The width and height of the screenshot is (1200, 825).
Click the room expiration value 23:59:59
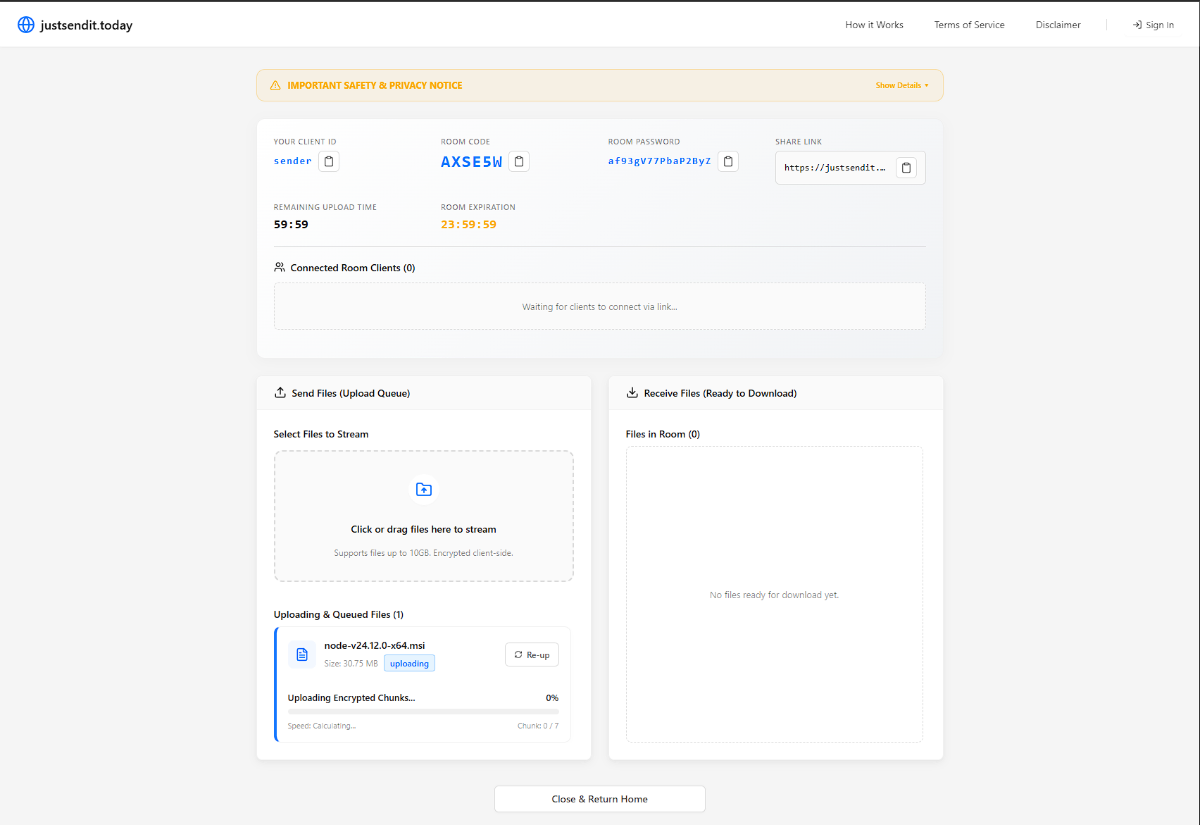point(469,224)
